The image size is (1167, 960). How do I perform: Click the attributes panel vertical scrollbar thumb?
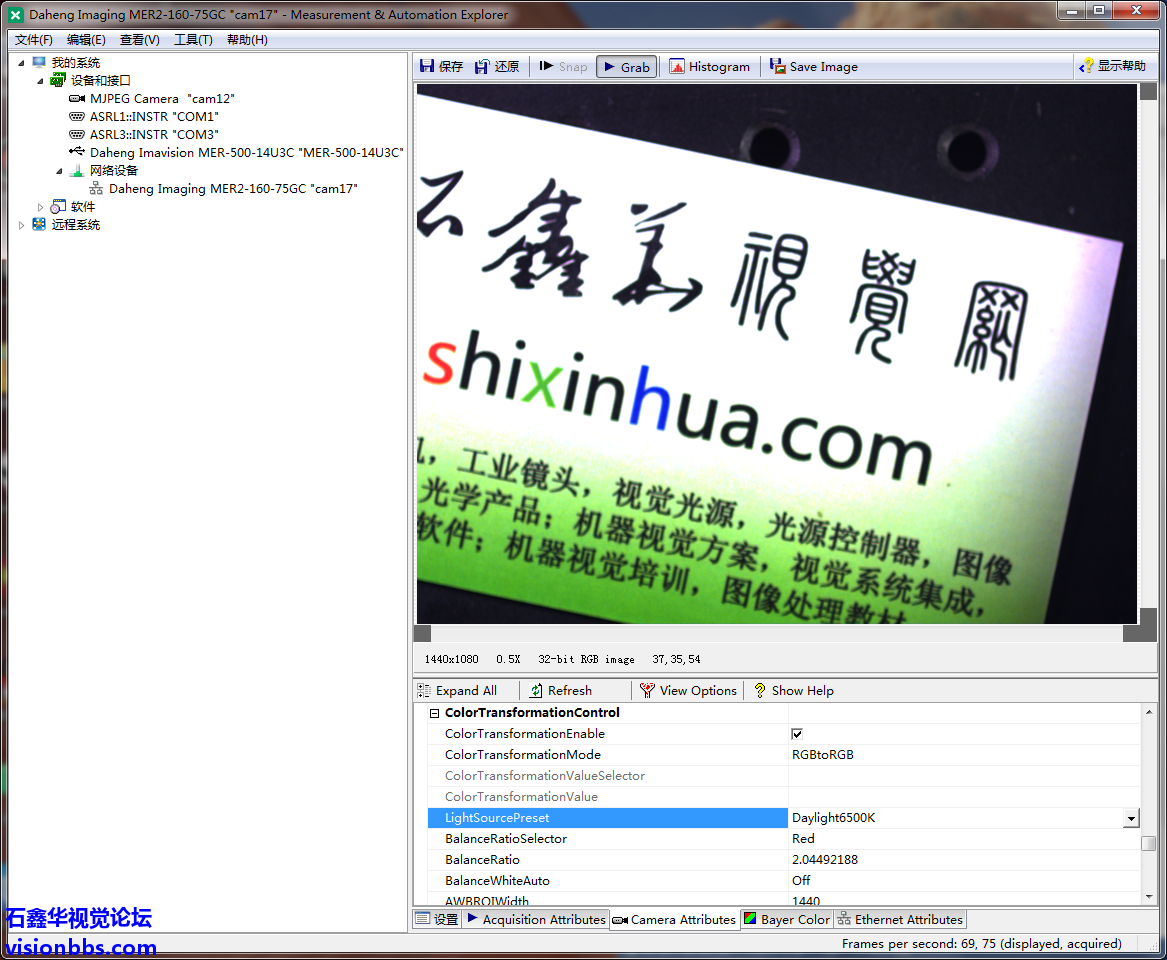pos(1148,842)
